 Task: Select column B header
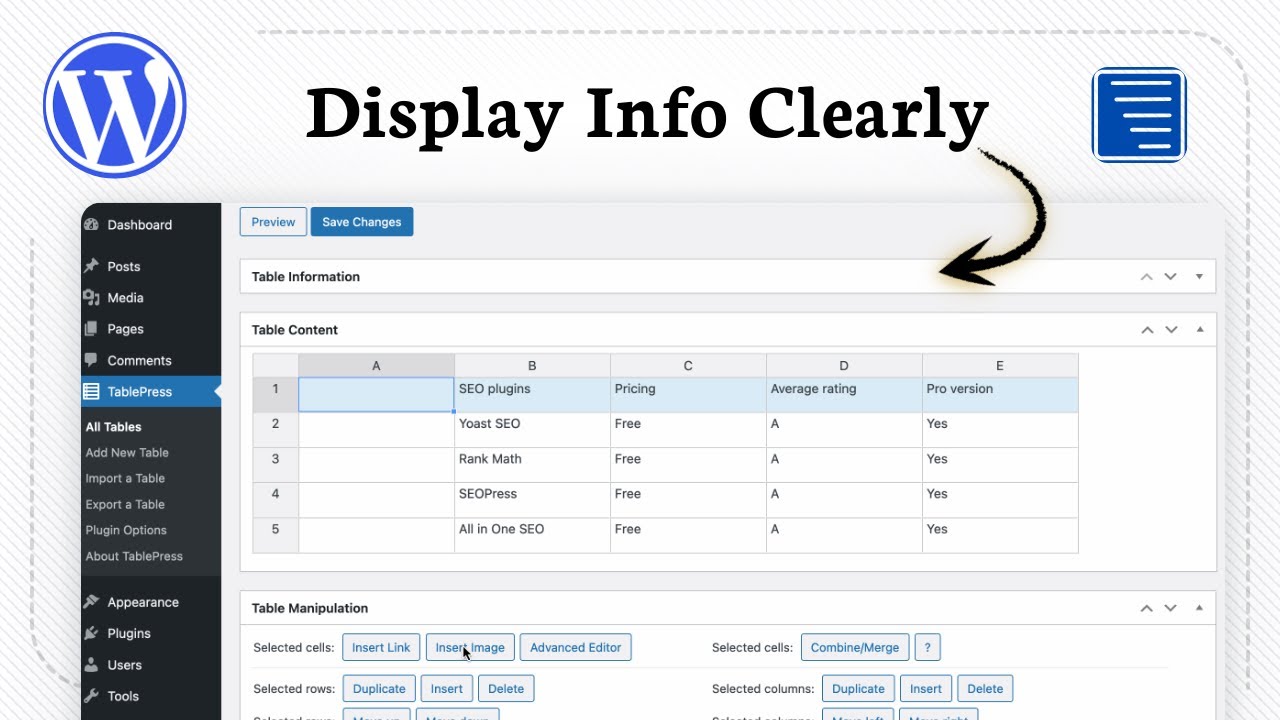[x=532, y=366]
